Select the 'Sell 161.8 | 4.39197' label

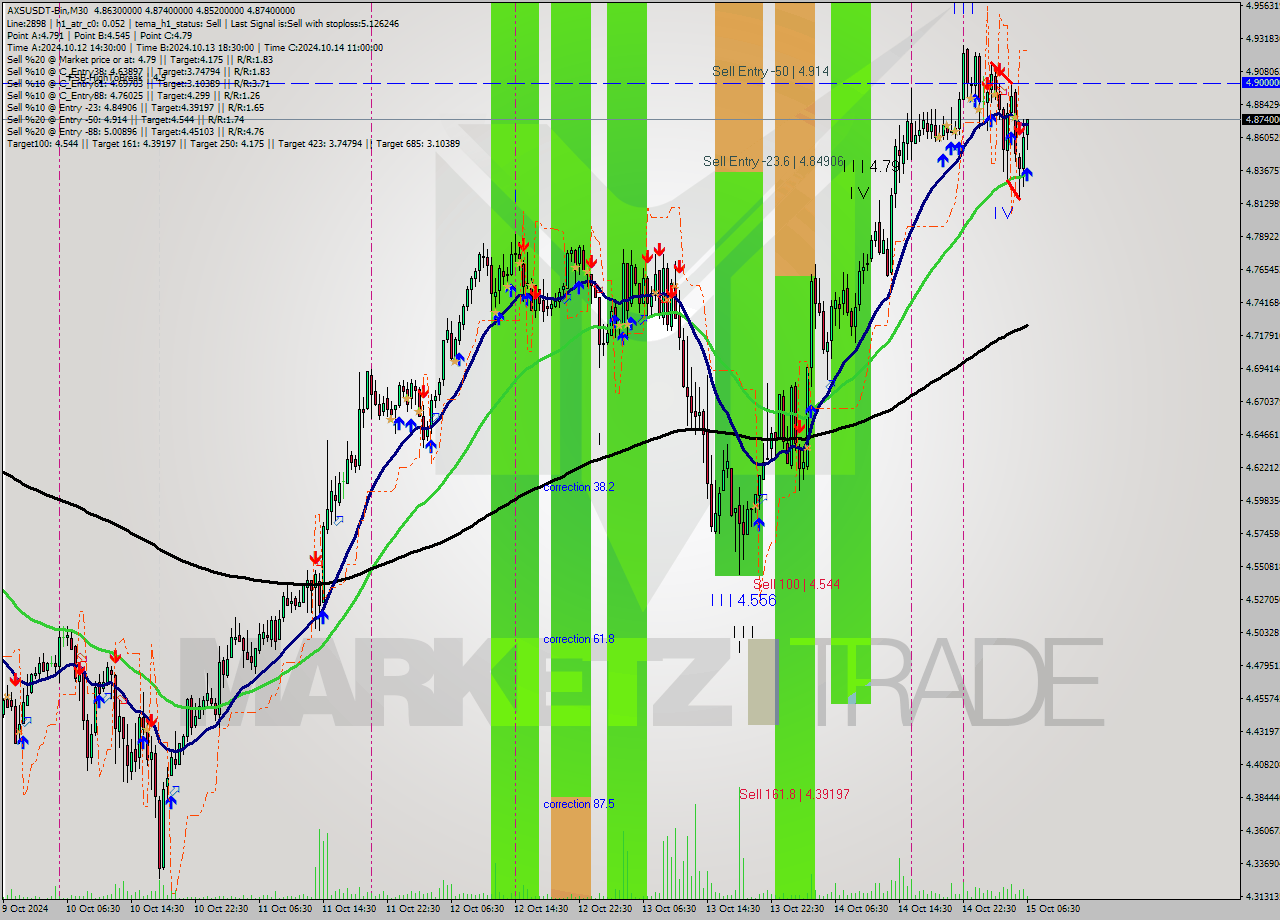click(x=794, y=794)
